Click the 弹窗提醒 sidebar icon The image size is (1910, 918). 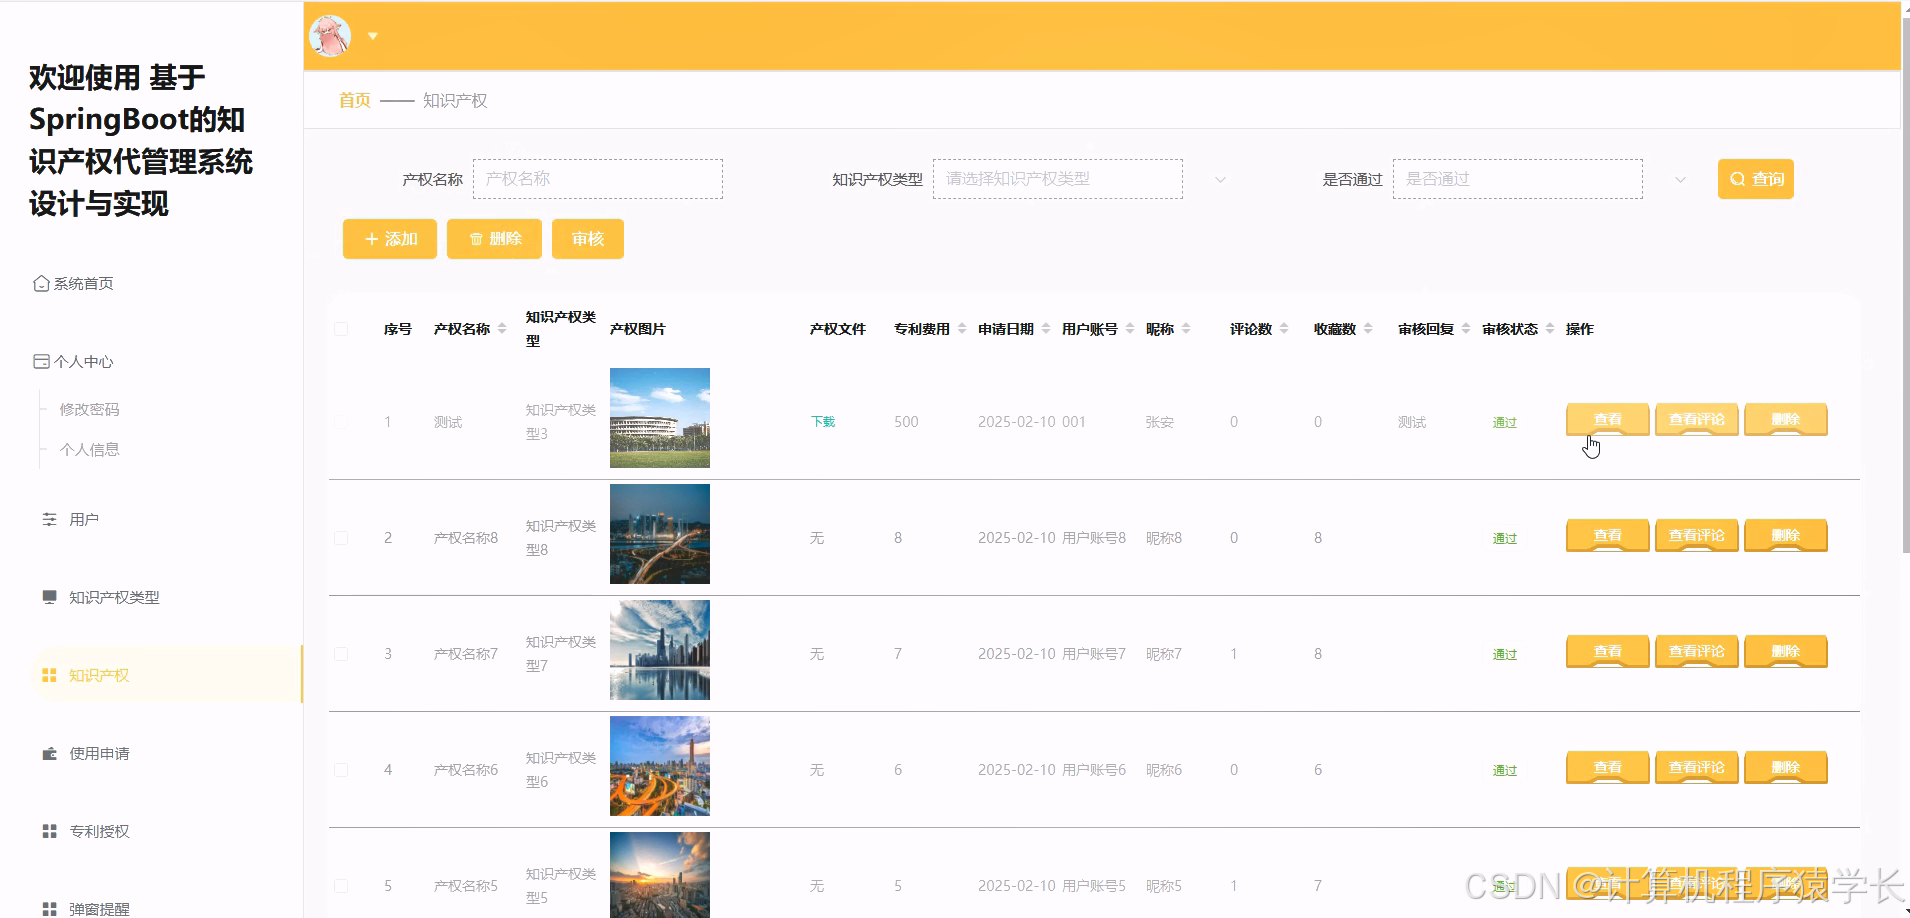(47, 908)
